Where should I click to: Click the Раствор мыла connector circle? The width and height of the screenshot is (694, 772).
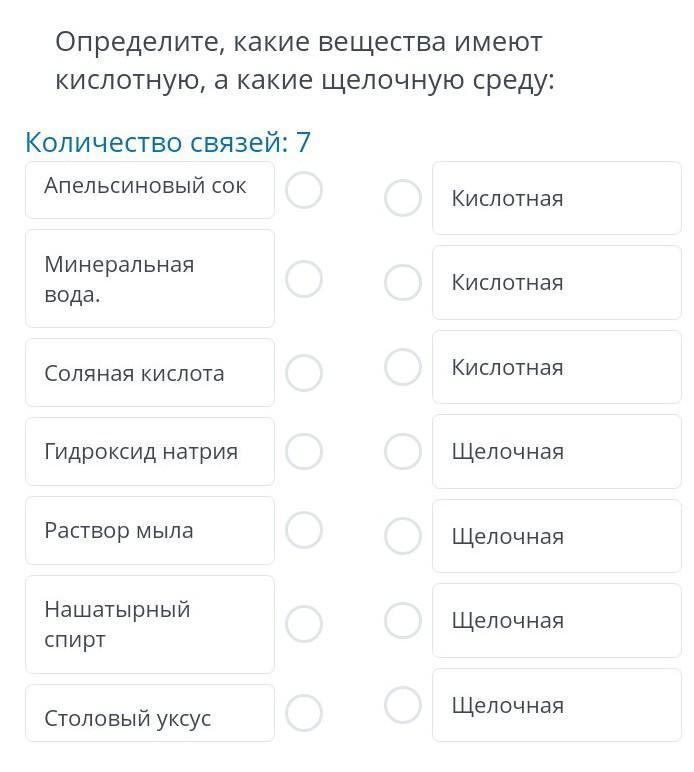[304, 530]
